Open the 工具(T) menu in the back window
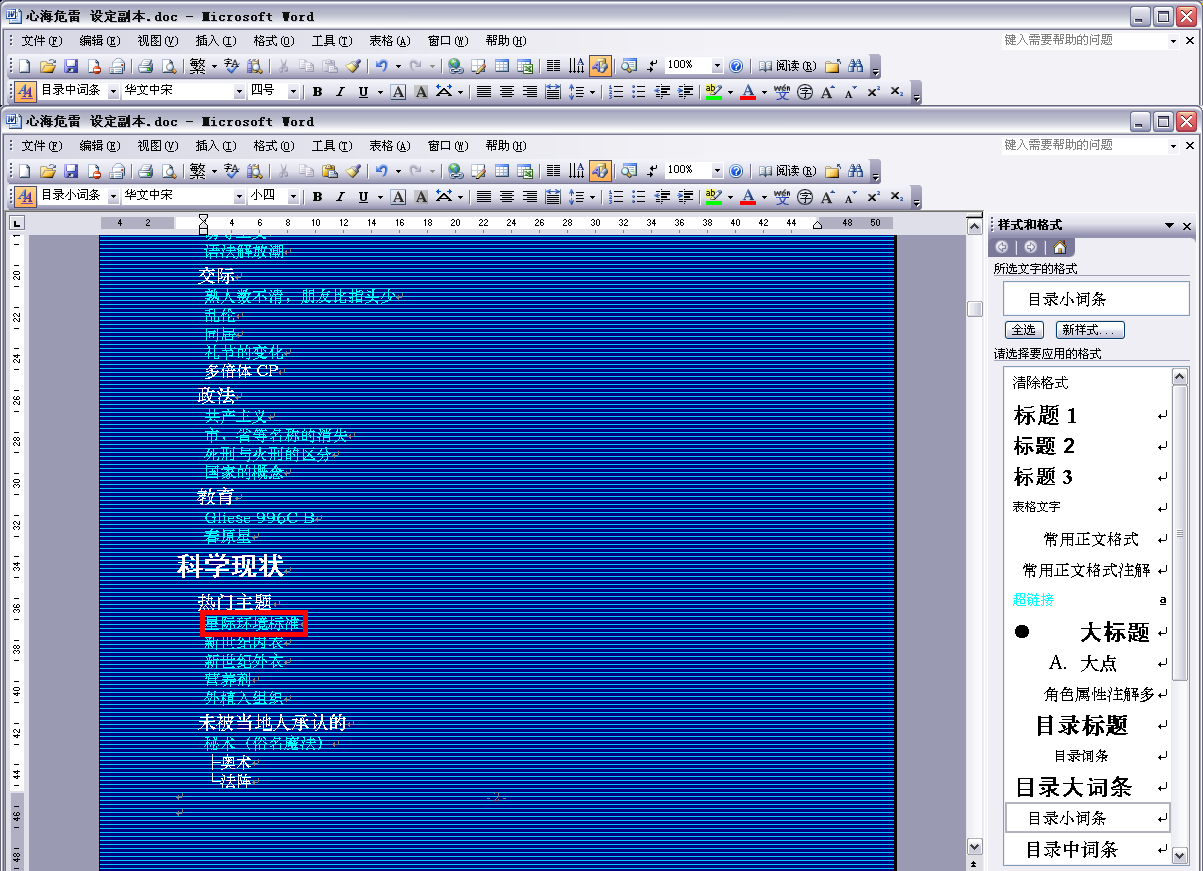This screenshot has width=1203, height=871. tap(331, 41)
